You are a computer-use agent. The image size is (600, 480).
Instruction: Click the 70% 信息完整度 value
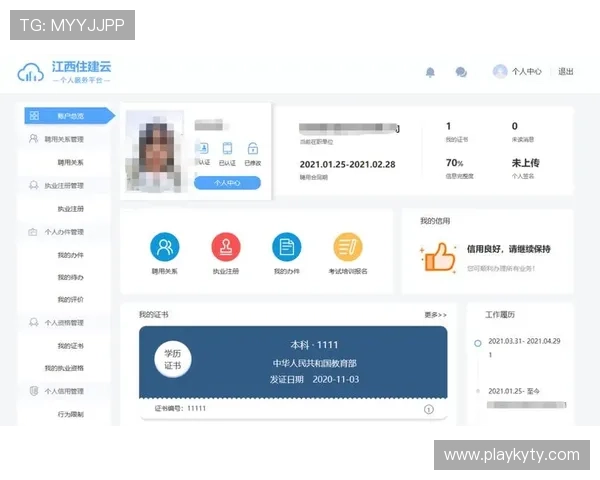pyautogui.click(x=455, y=163)
